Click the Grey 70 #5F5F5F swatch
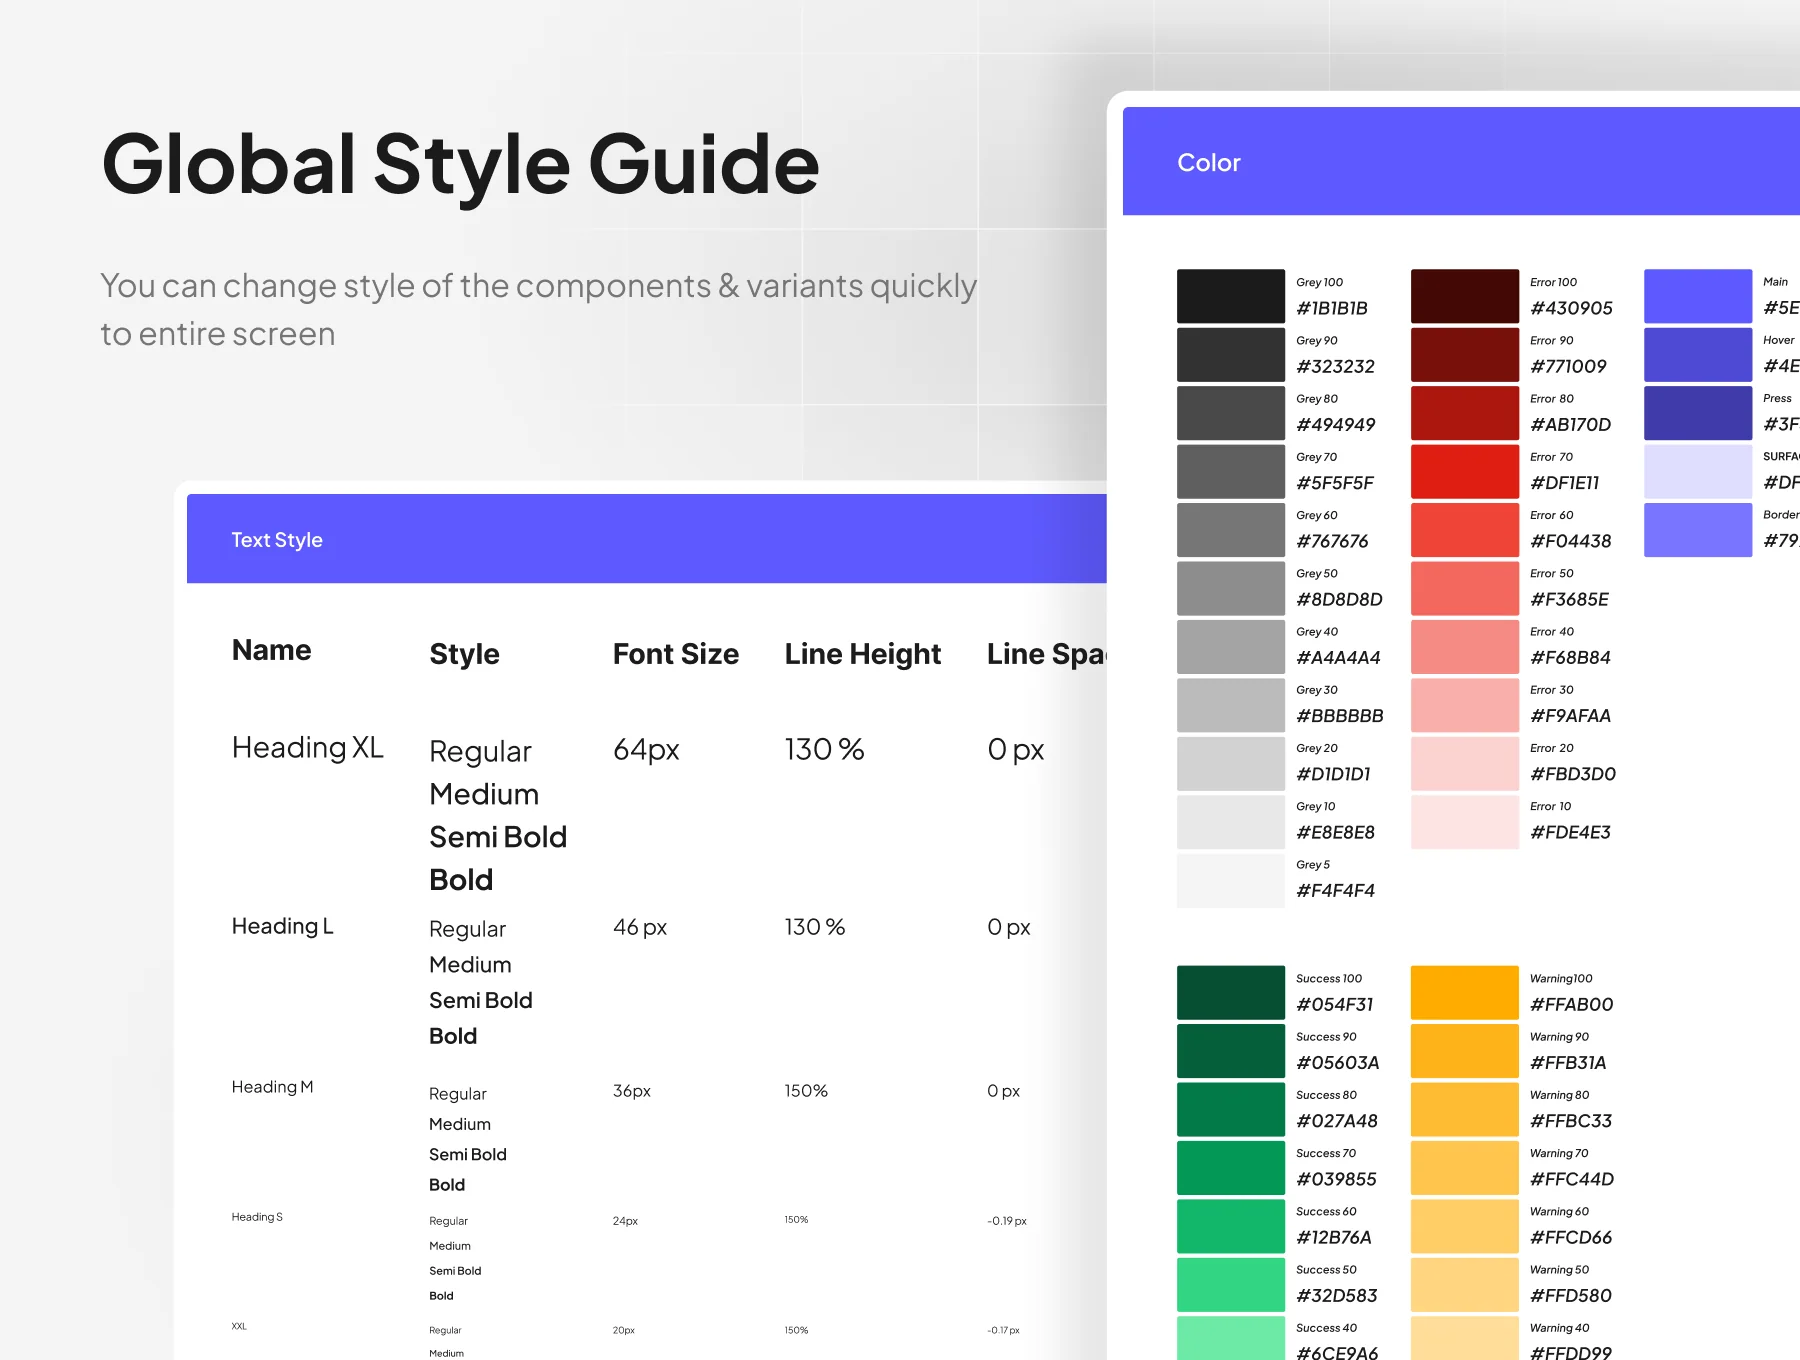 coord(1230,471)
